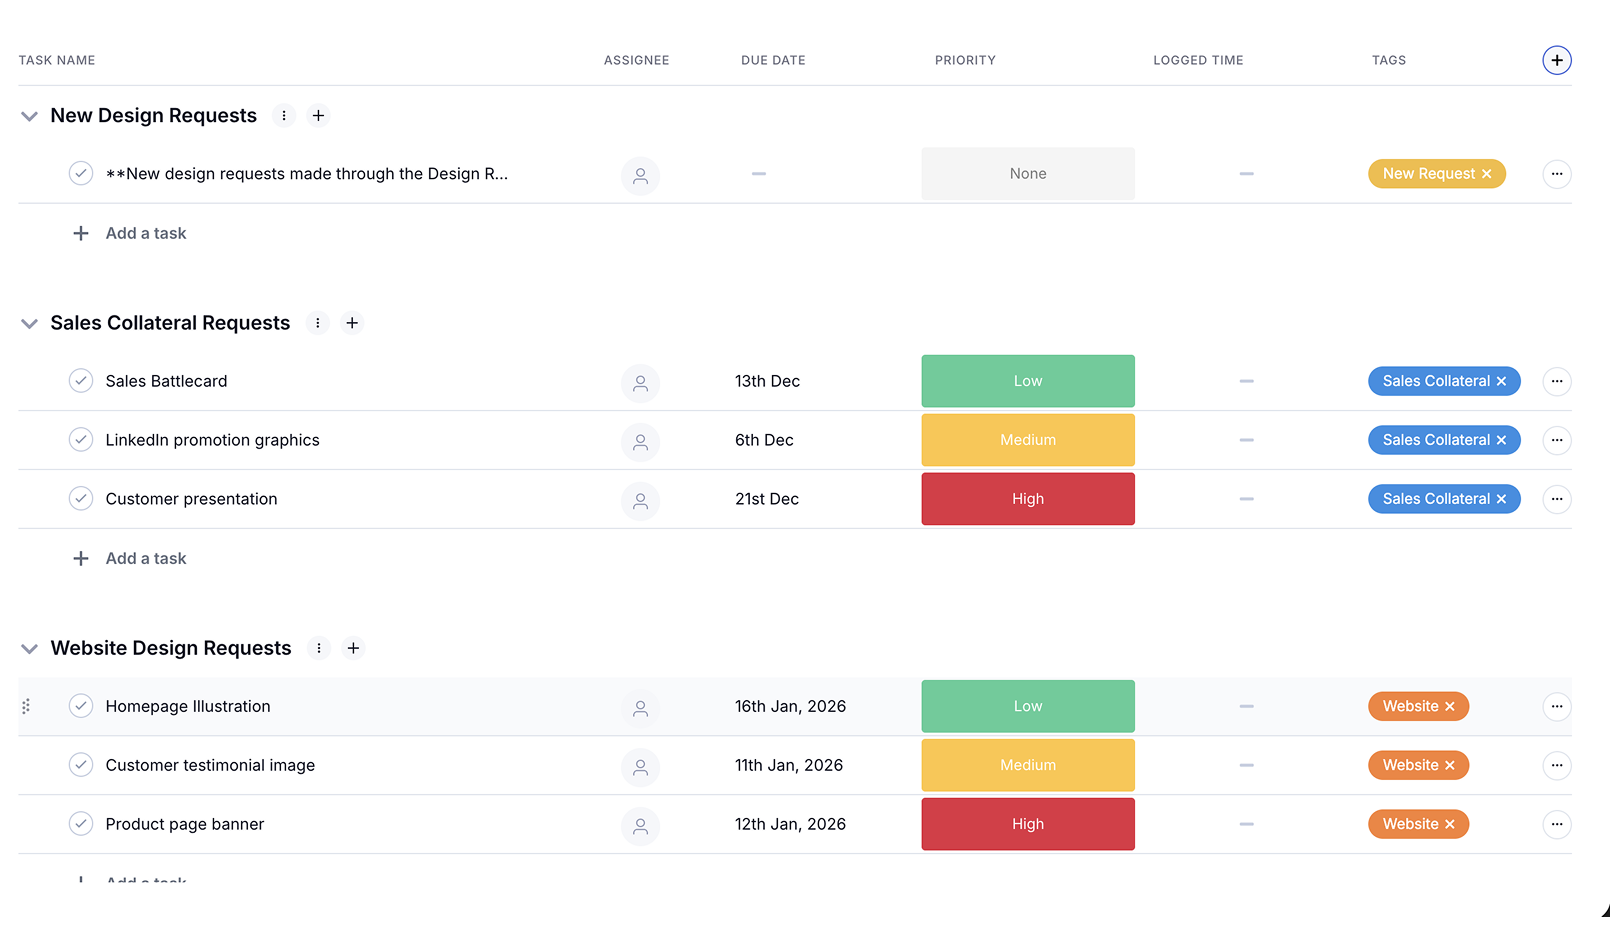Click plus icon next to Website Design Requests
This screenshot has height=926, width=1610.
[353, 648]
